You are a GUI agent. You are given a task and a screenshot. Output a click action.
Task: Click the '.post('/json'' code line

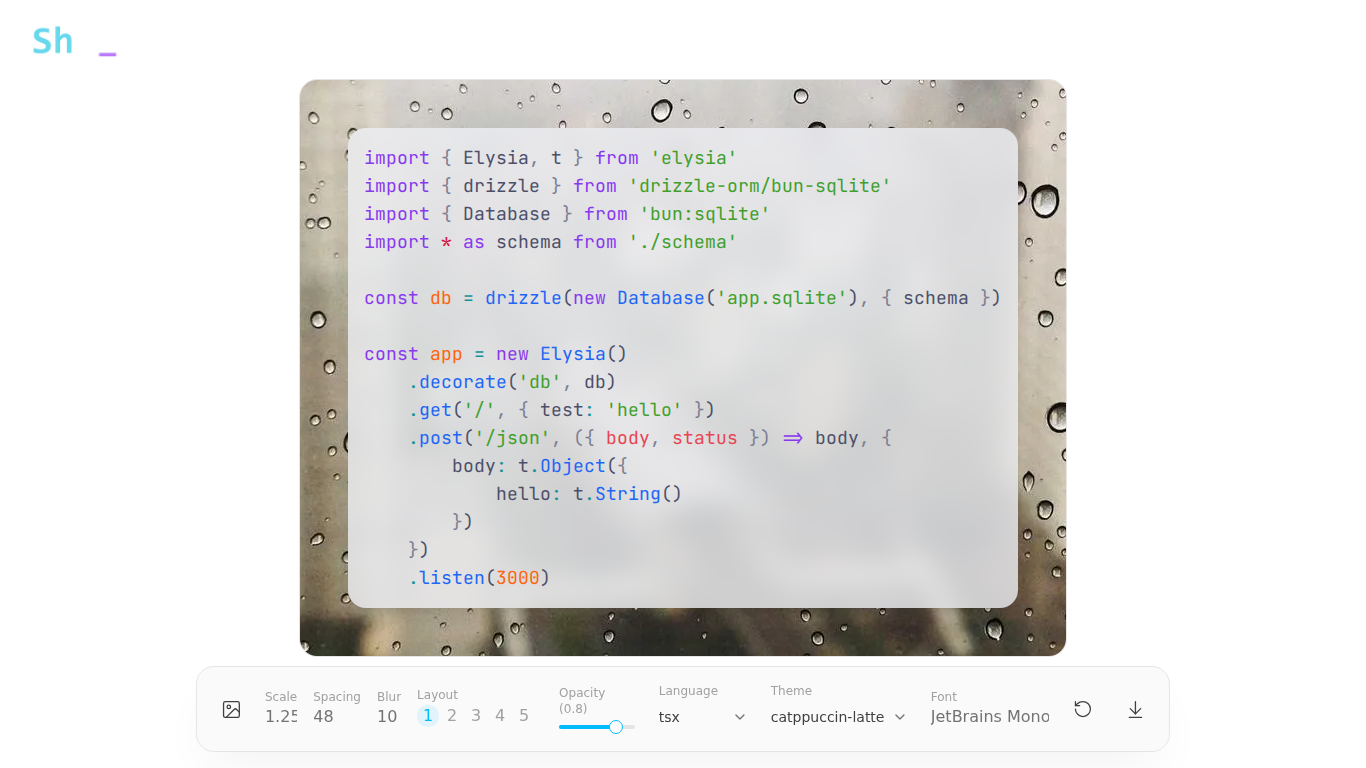[650, 438]
